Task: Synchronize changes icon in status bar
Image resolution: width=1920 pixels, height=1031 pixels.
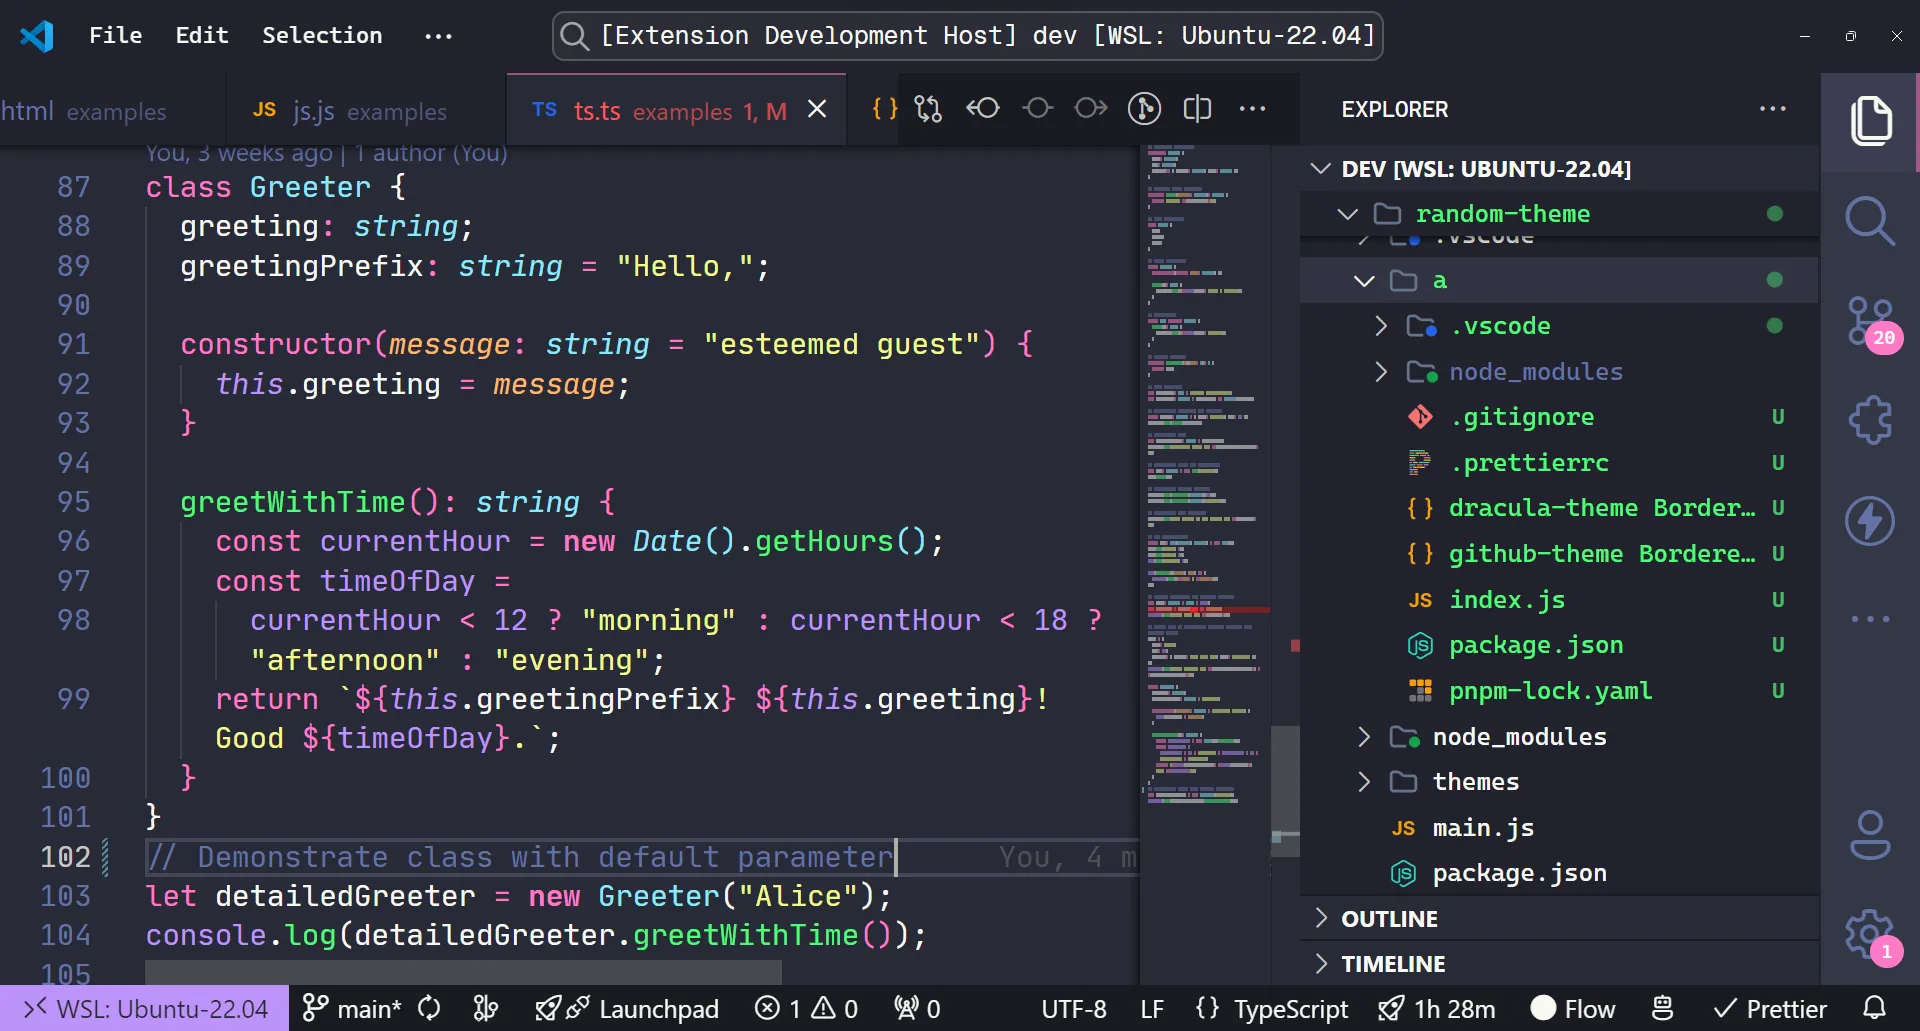Action: (429, 1008)
